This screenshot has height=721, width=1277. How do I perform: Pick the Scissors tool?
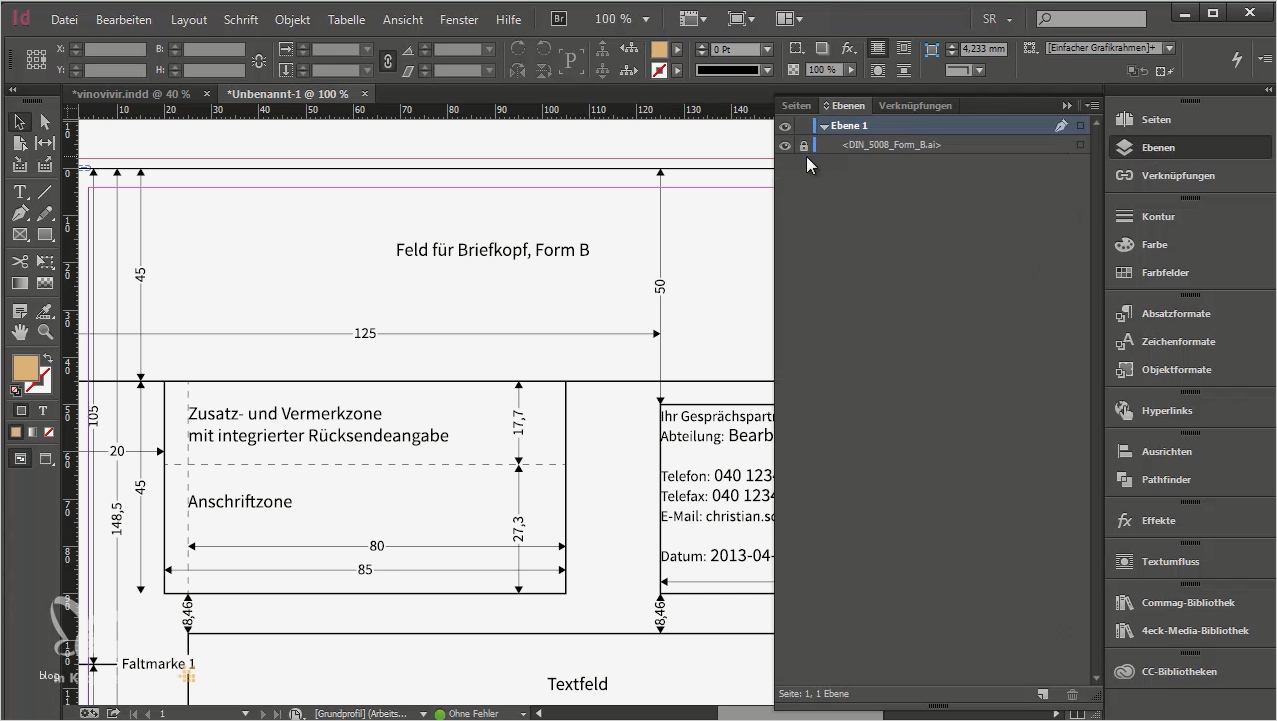point(20,262)
